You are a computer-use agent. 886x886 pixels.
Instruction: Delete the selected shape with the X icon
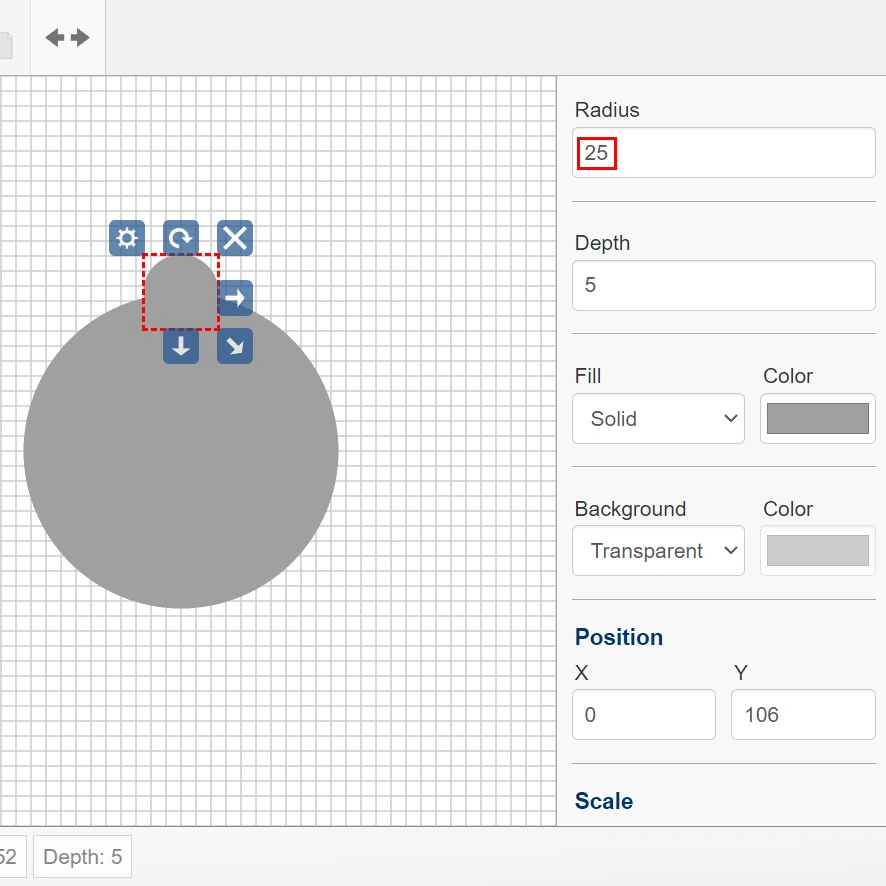[x=235, y=239]
